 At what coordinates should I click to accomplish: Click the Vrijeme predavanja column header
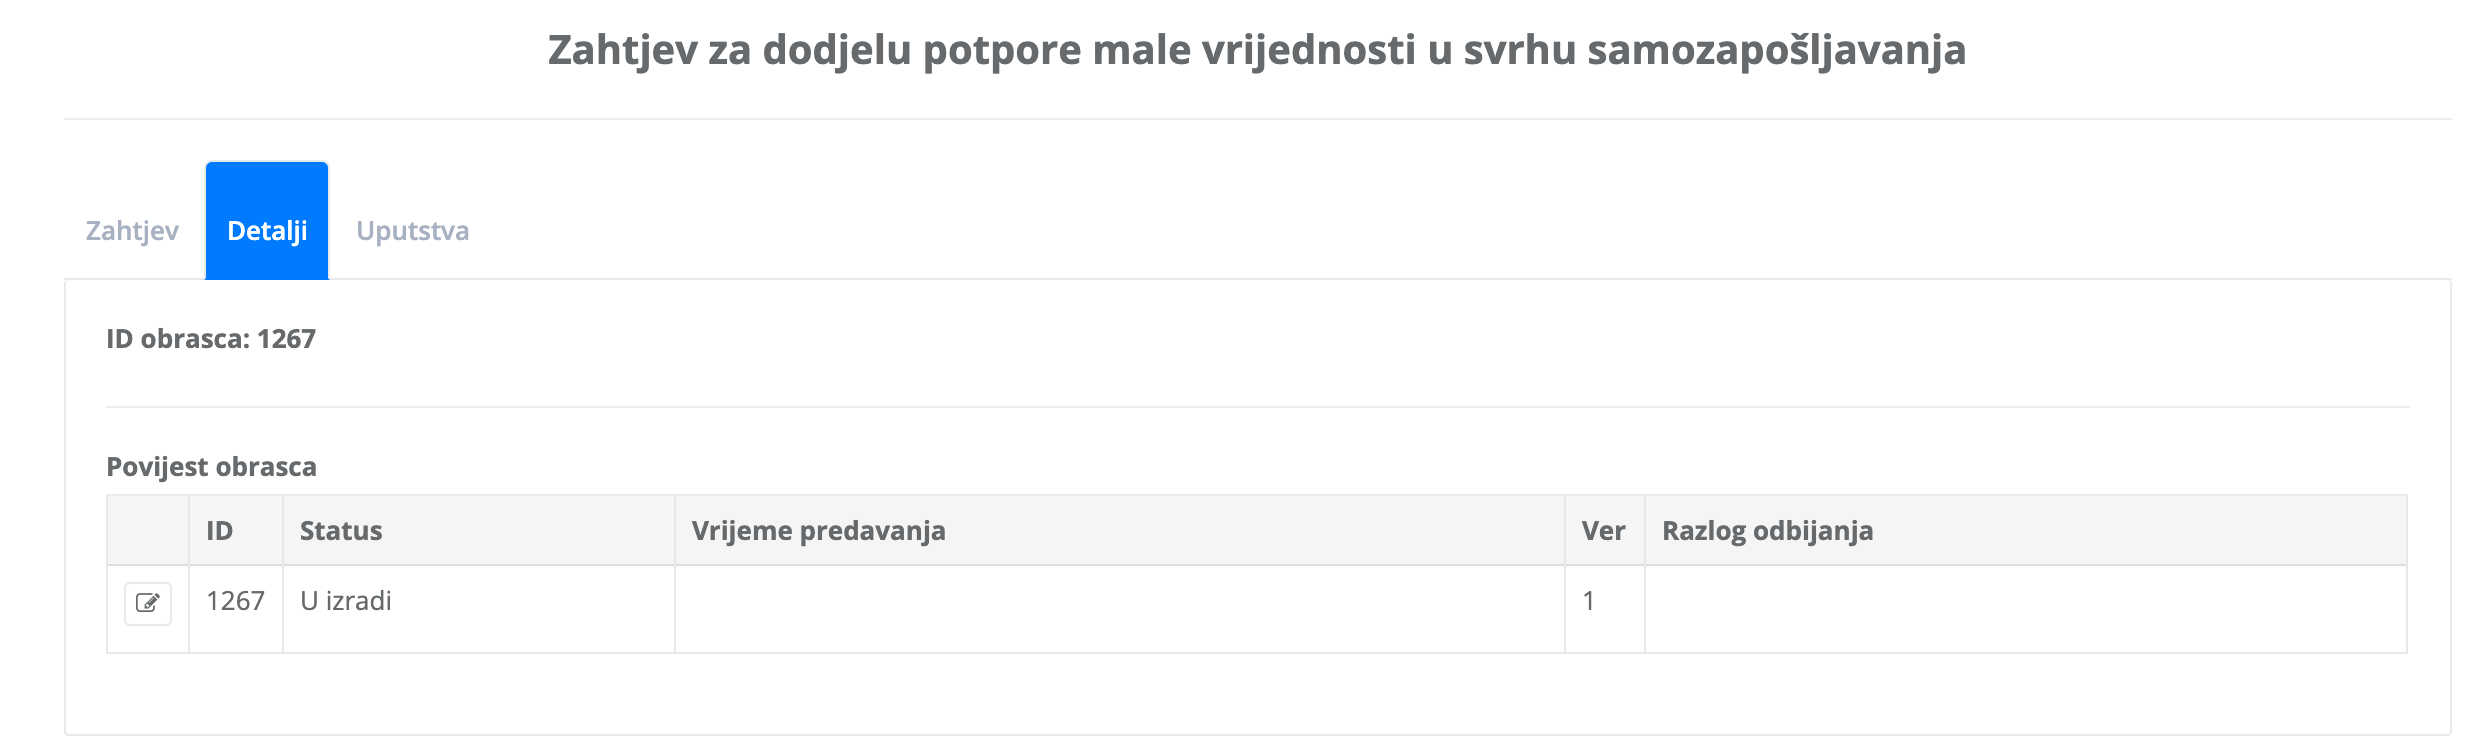818,531
